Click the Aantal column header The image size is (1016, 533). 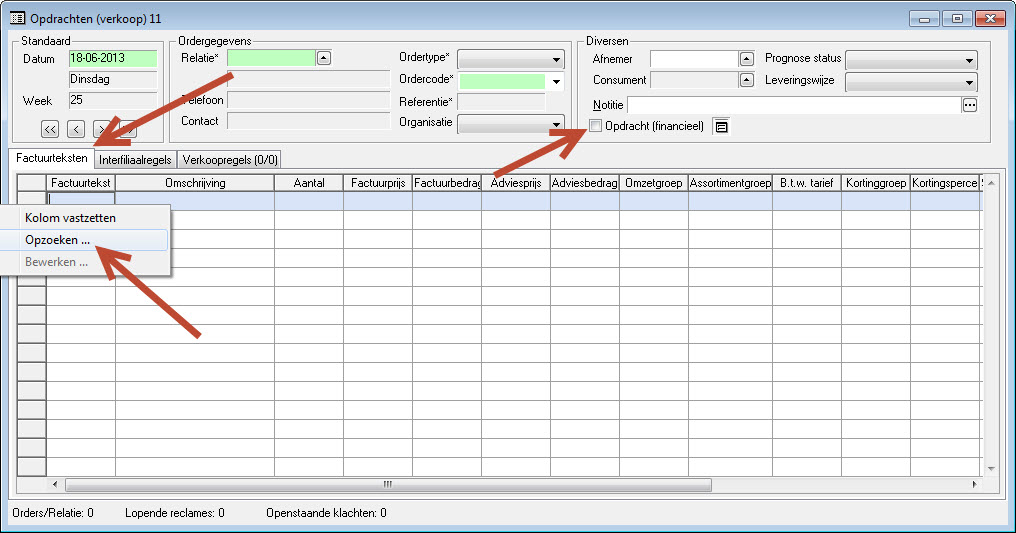[309, 183]
